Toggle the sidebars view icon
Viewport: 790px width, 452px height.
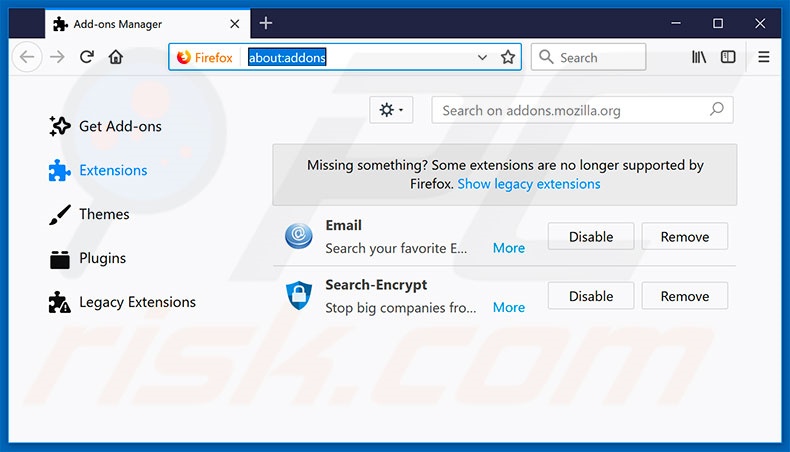click(x=728, y=57)
